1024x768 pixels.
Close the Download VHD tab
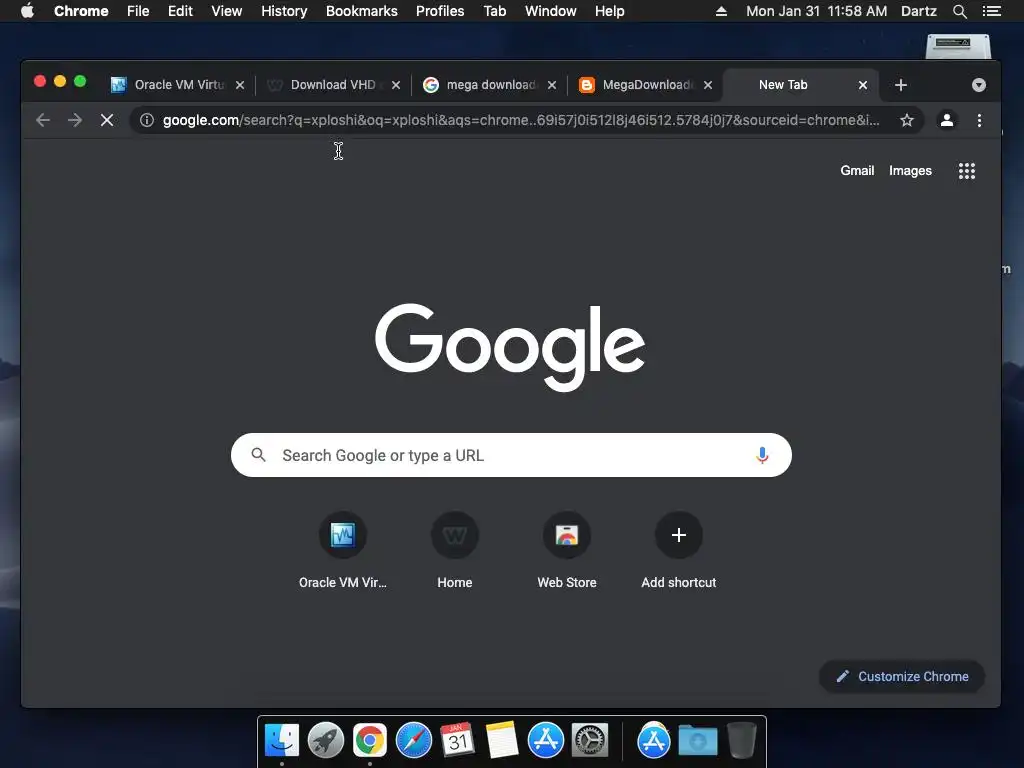point(396,85)
